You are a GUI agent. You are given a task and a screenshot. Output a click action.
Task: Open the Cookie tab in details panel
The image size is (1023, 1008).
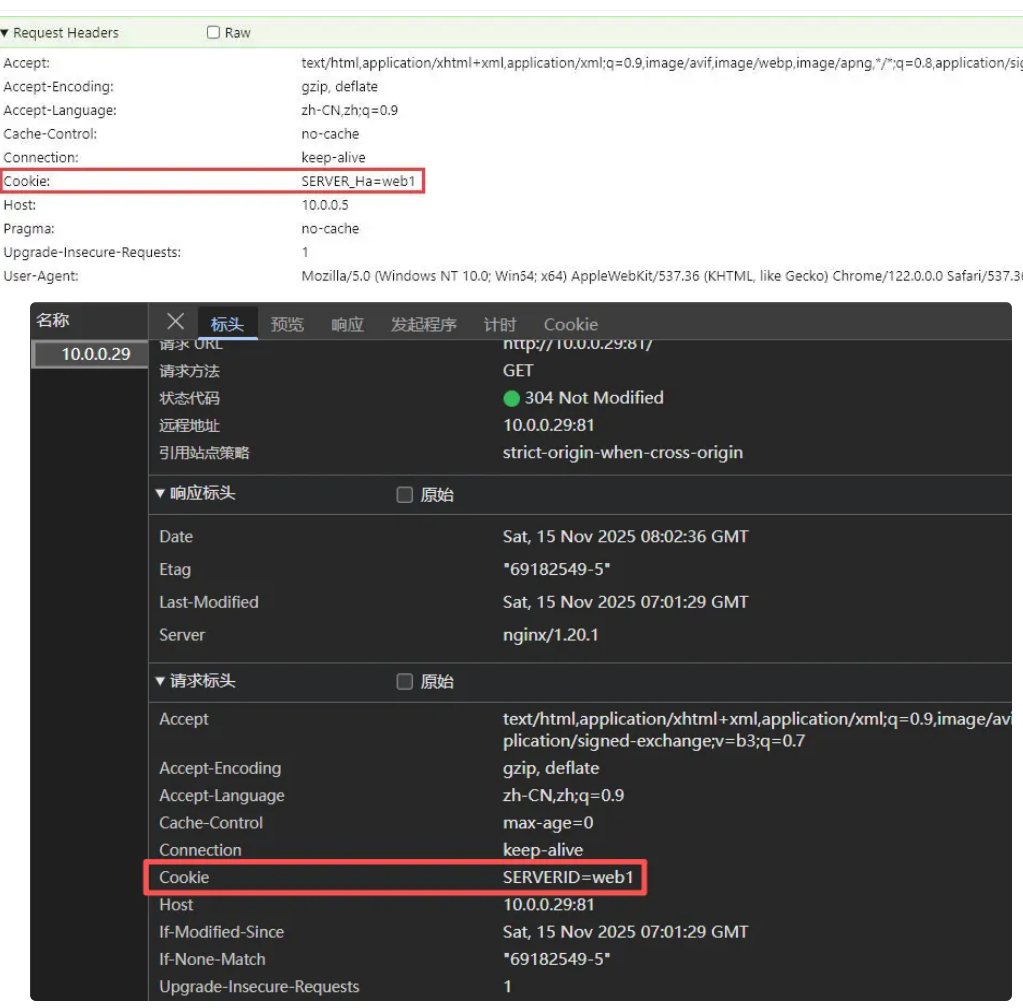pyautogui.click(x=570, y=324)
